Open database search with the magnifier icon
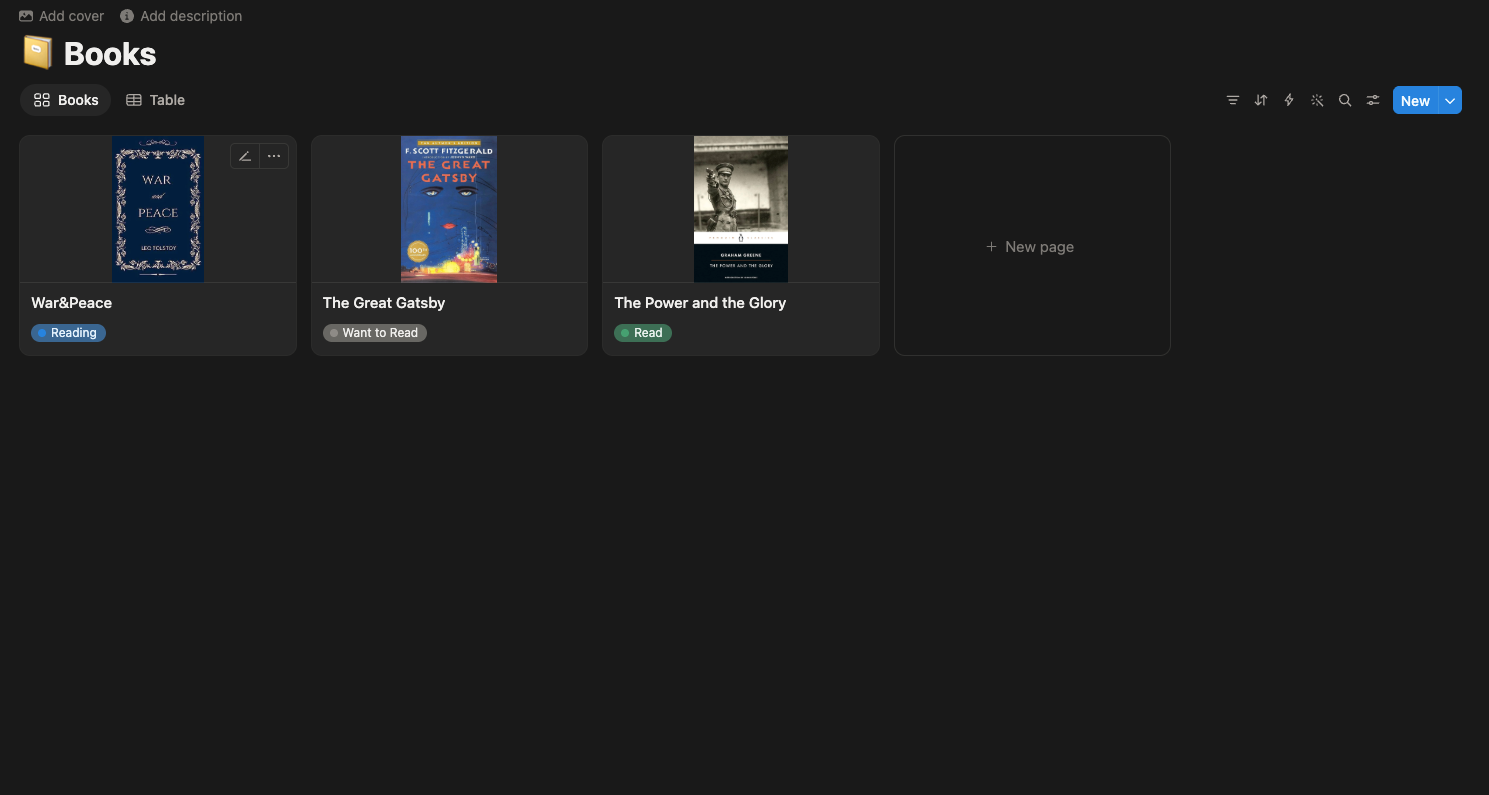1489x795 pixels. pyautogui.click(x=1345, y=100)
